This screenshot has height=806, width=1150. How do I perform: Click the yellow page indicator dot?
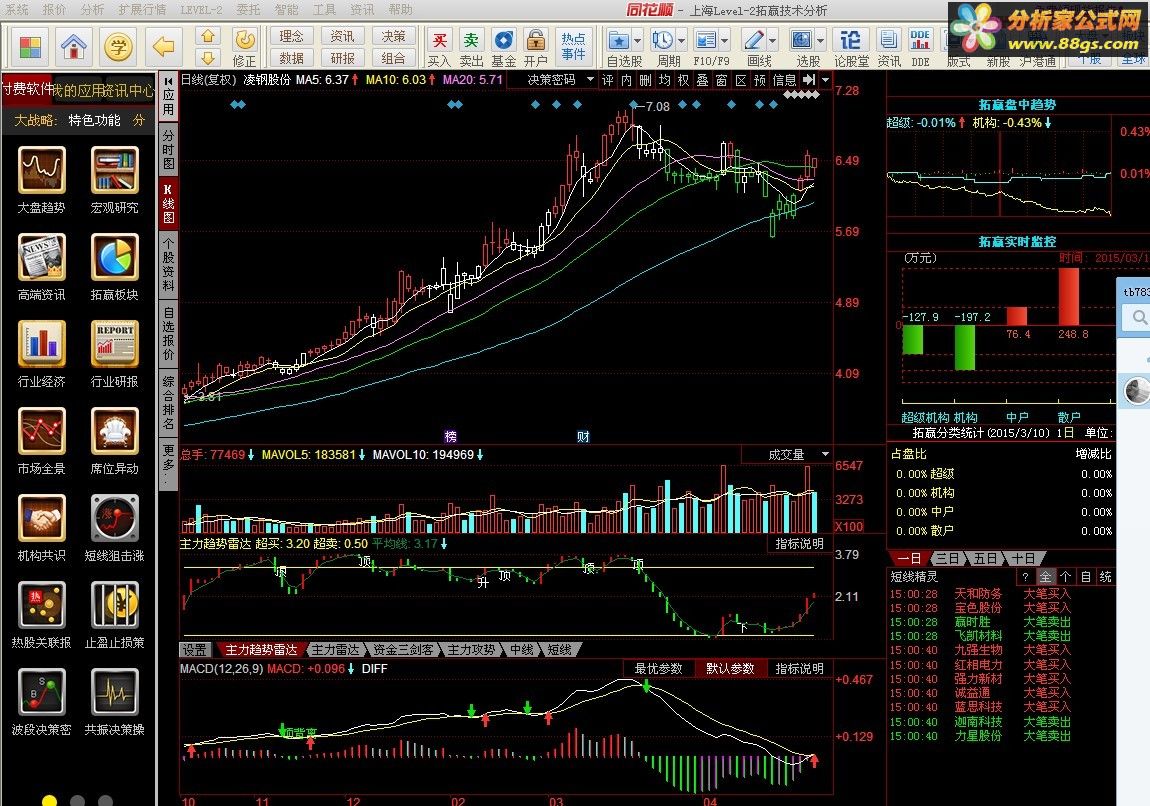pyautogui.click(x=50, y=801)
